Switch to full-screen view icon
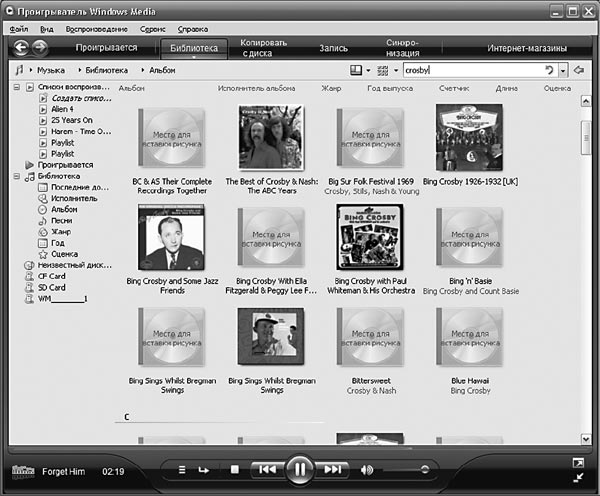The image size is (600, 496). 579,463
